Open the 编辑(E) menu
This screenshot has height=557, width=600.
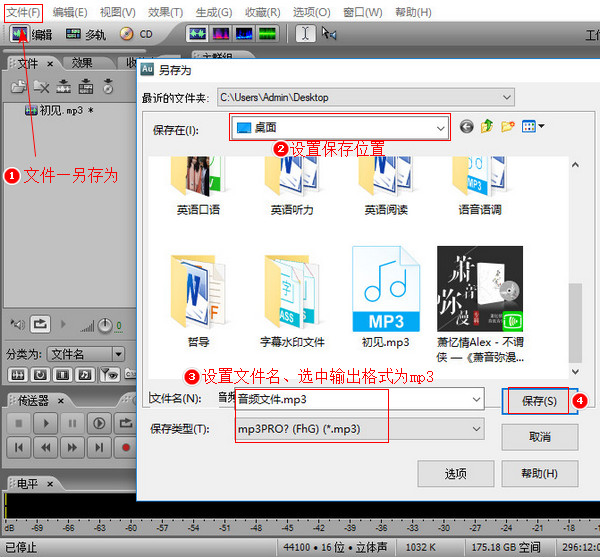pos(70,12)
